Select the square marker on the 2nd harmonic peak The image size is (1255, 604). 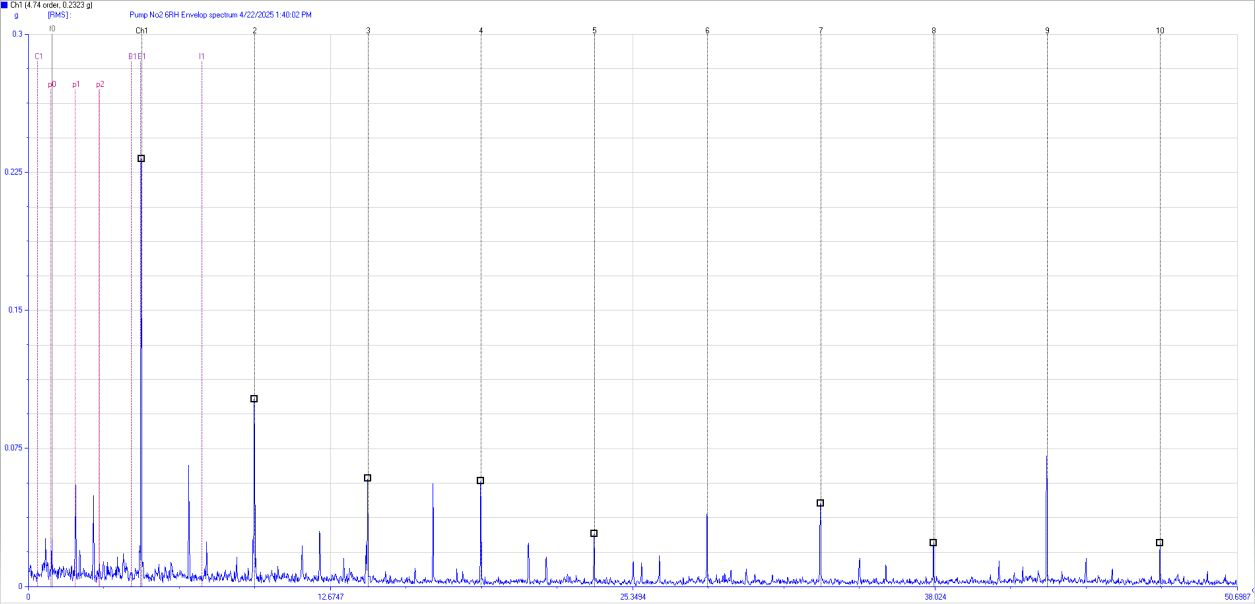pos(254,399)
